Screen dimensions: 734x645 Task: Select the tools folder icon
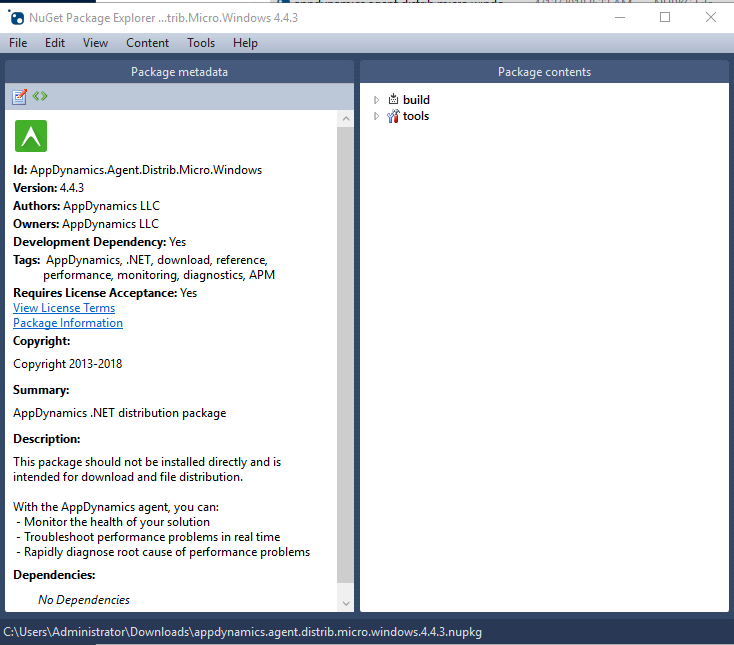pos(393,116)
